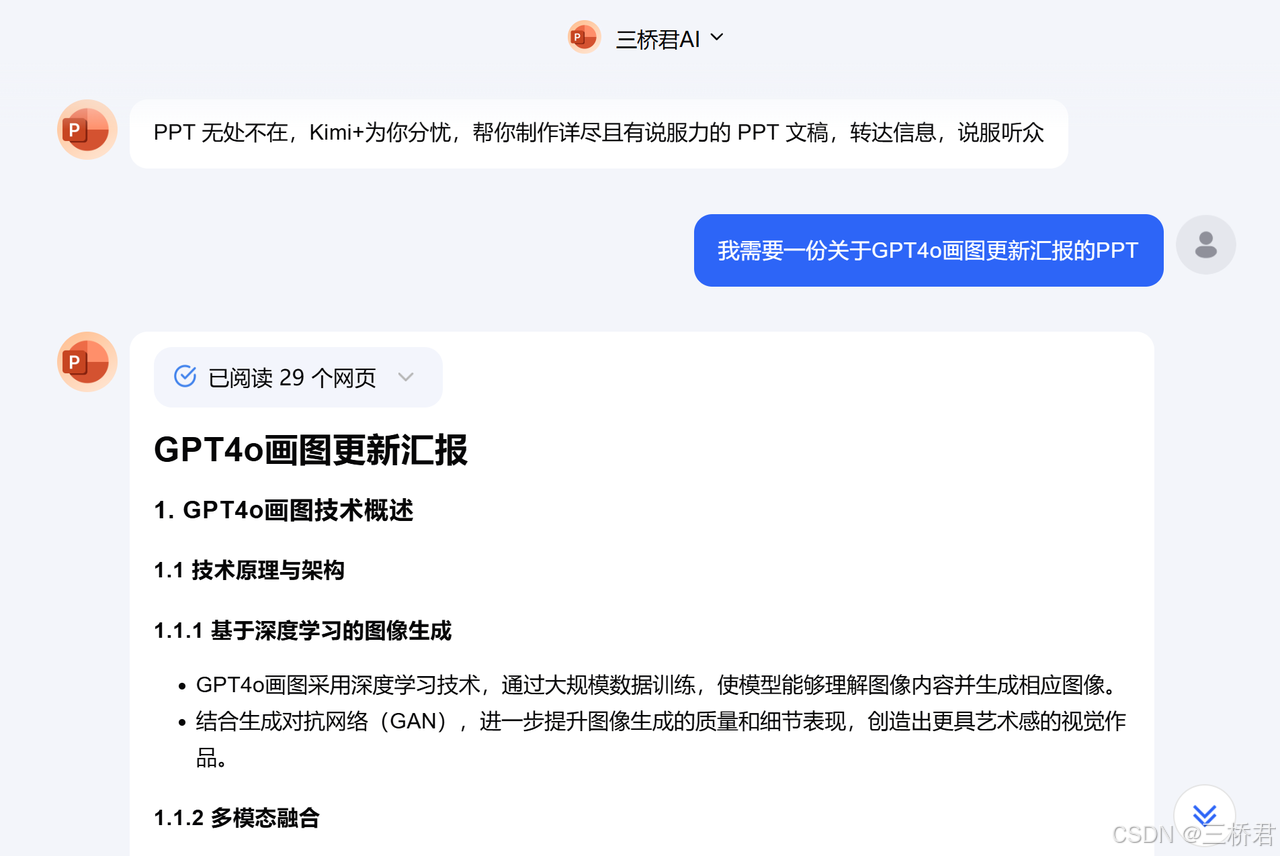Click the PowerPoint avatar beside the report reply
Image resolution: width=1280 pixels, height=856 pixels.
coord(87,361)
